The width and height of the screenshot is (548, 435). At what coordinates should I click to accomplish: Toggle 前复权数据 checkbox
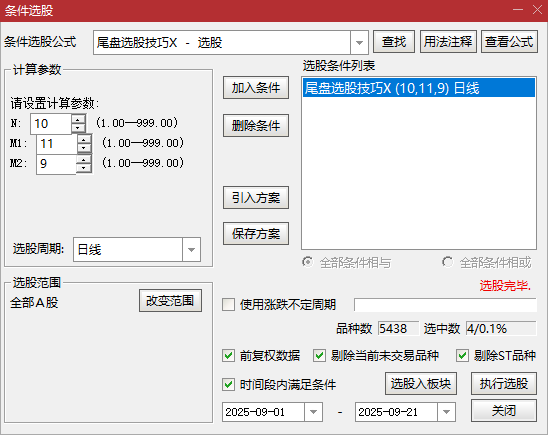click(x=229, y=356)
